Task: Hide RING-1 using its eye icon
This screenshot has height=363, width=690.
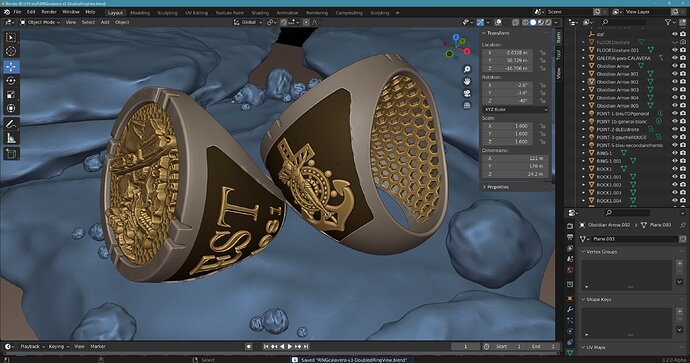Action: point(675,153)
